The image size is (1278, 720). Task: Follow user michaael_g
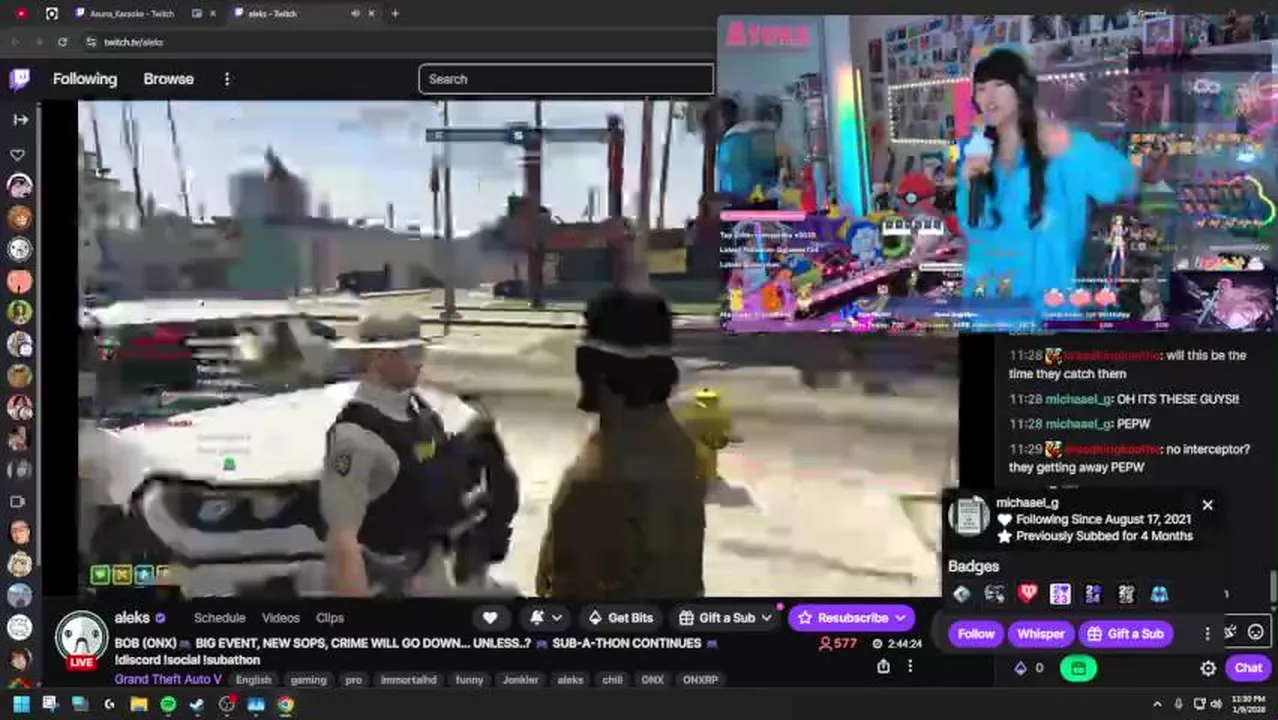click(x=976, y=634)
